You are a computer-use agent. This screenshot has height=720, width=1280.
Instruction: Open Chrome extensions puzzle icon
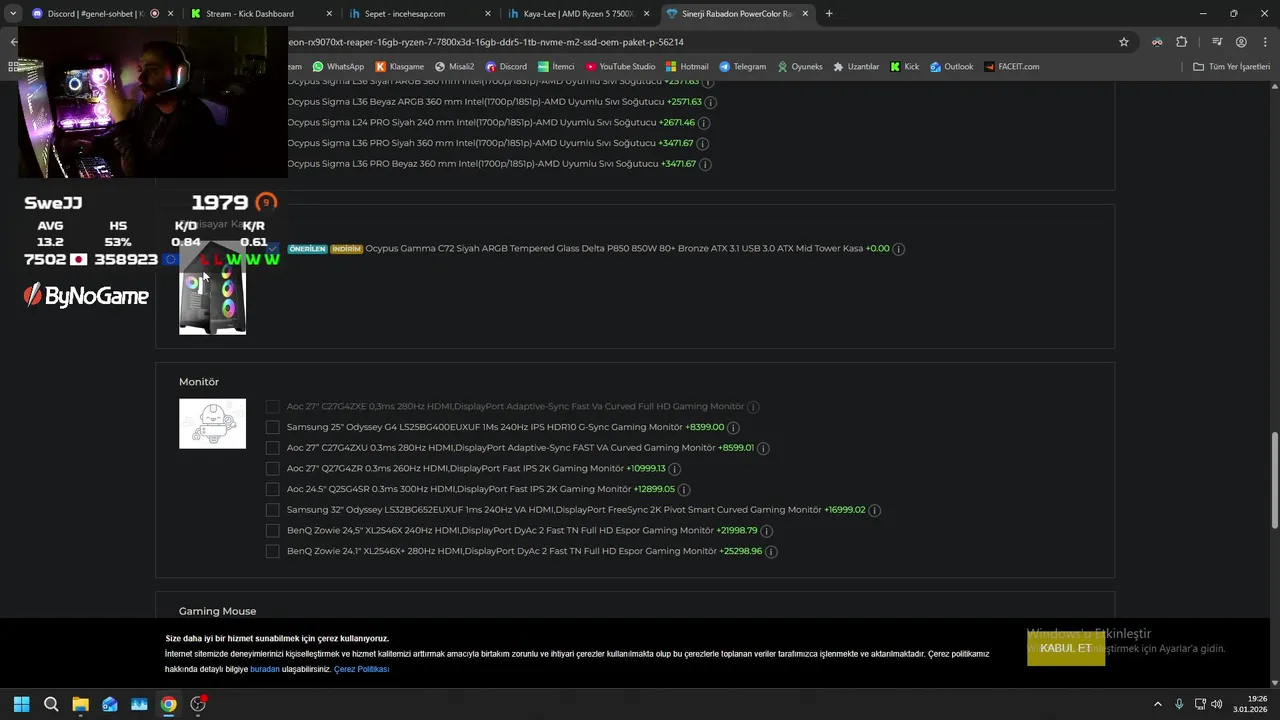pyautogui.click(x=1182, y=42)
